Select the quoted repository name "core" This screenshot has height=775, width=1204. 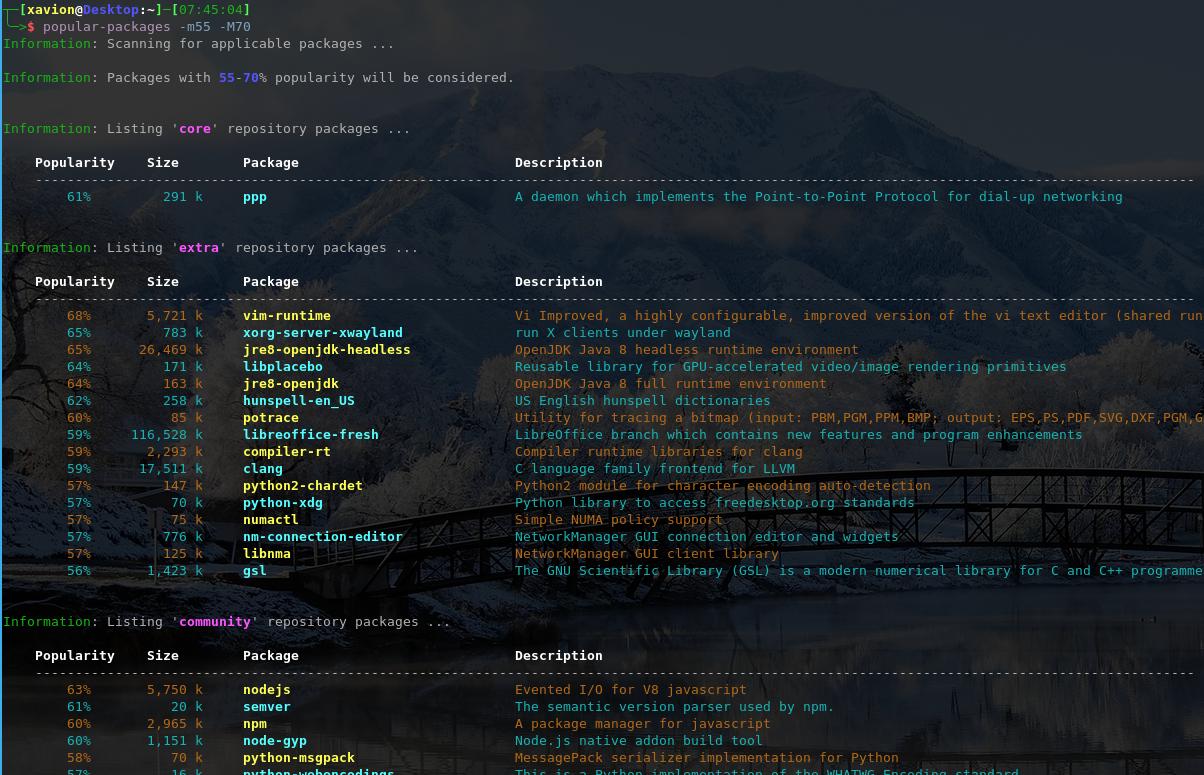coord(195,129)
